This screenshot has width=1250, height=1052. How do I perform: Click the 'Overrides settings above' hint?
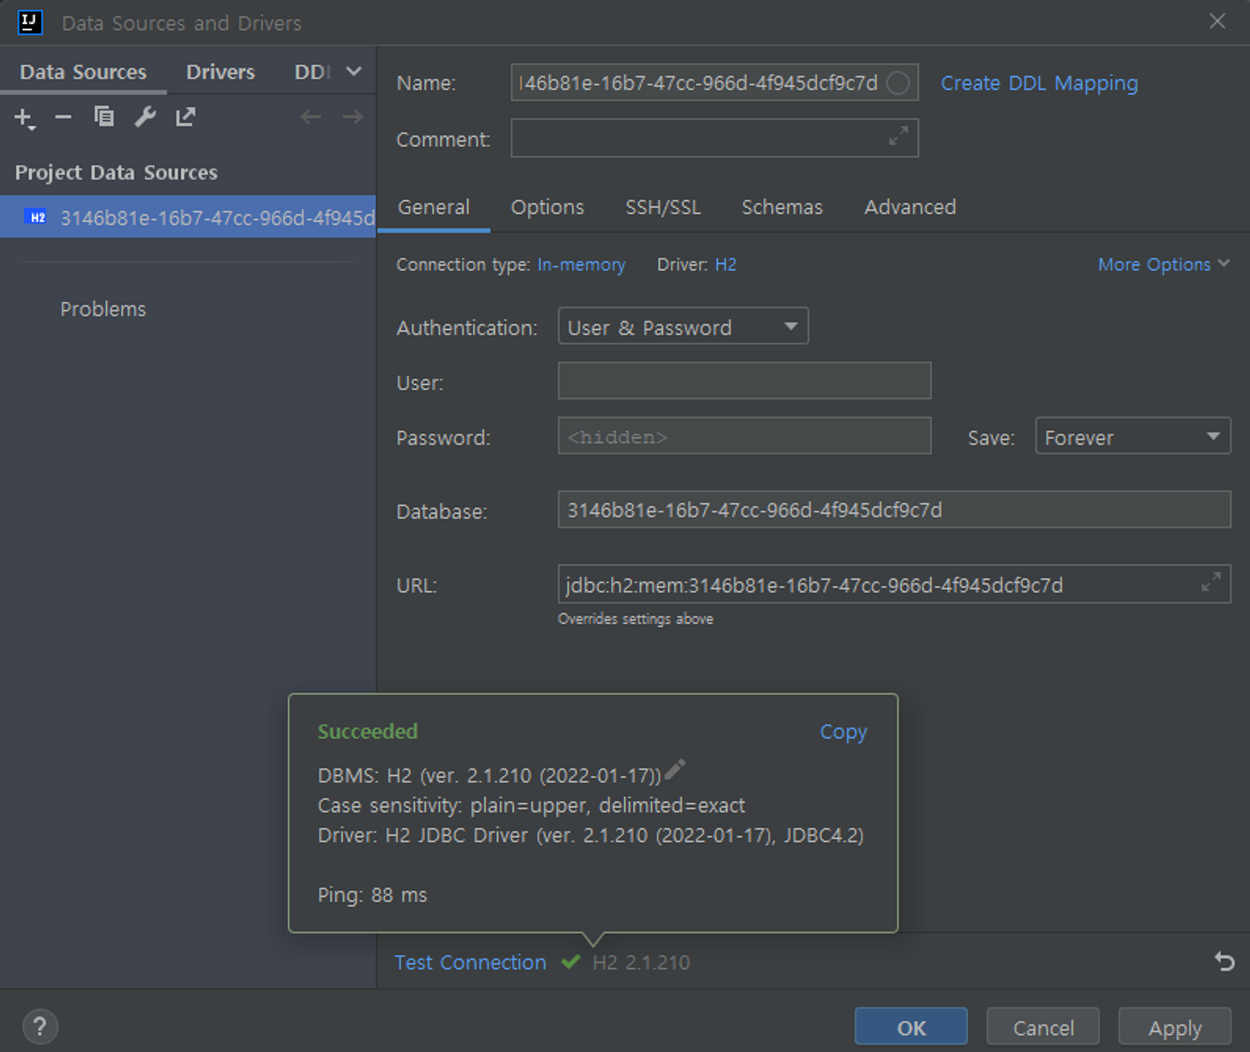coord(635,619)
